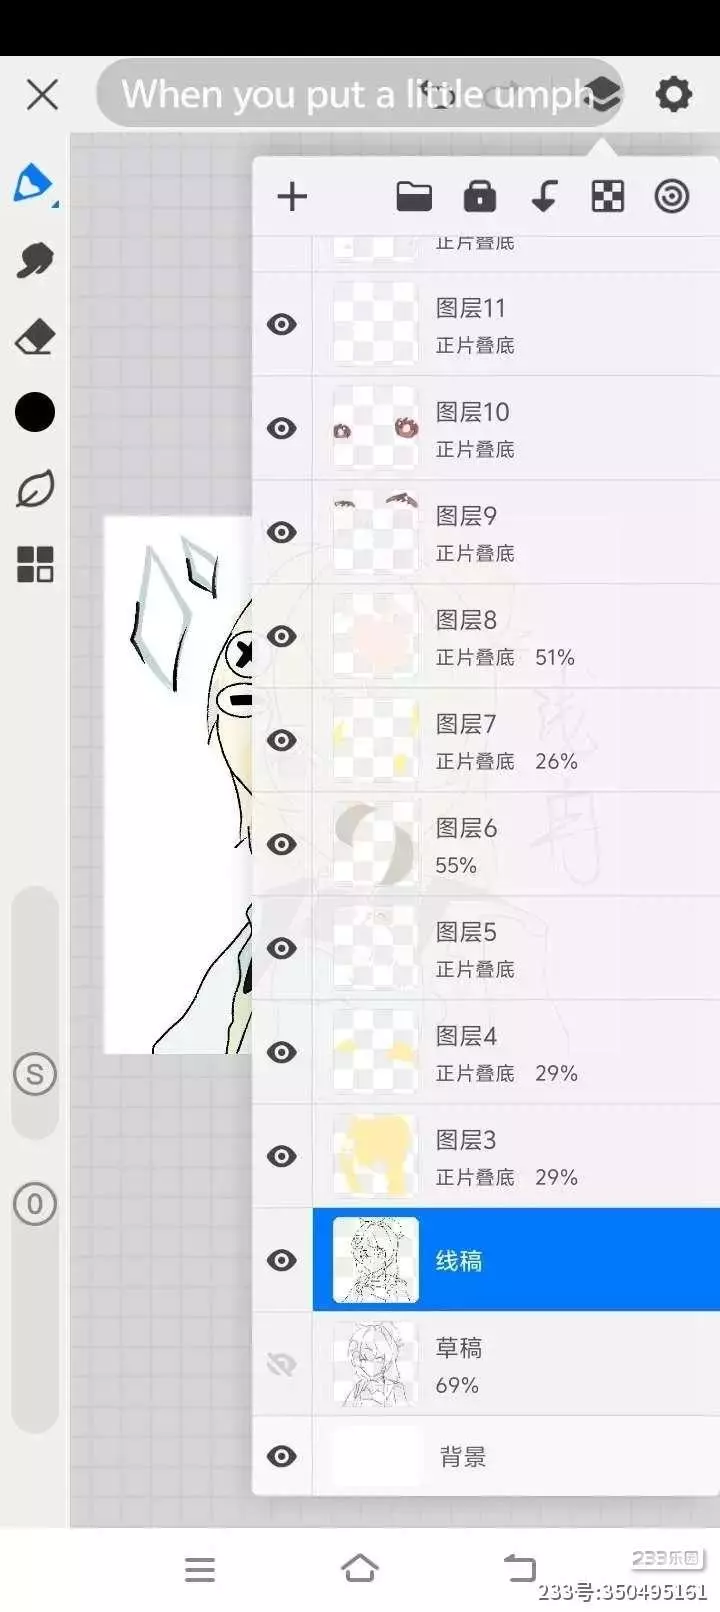The width and height of the screenshot is (720, 1612).
Task: Show the hidden 草稿 layer
Action: [x=282, y=1364]
